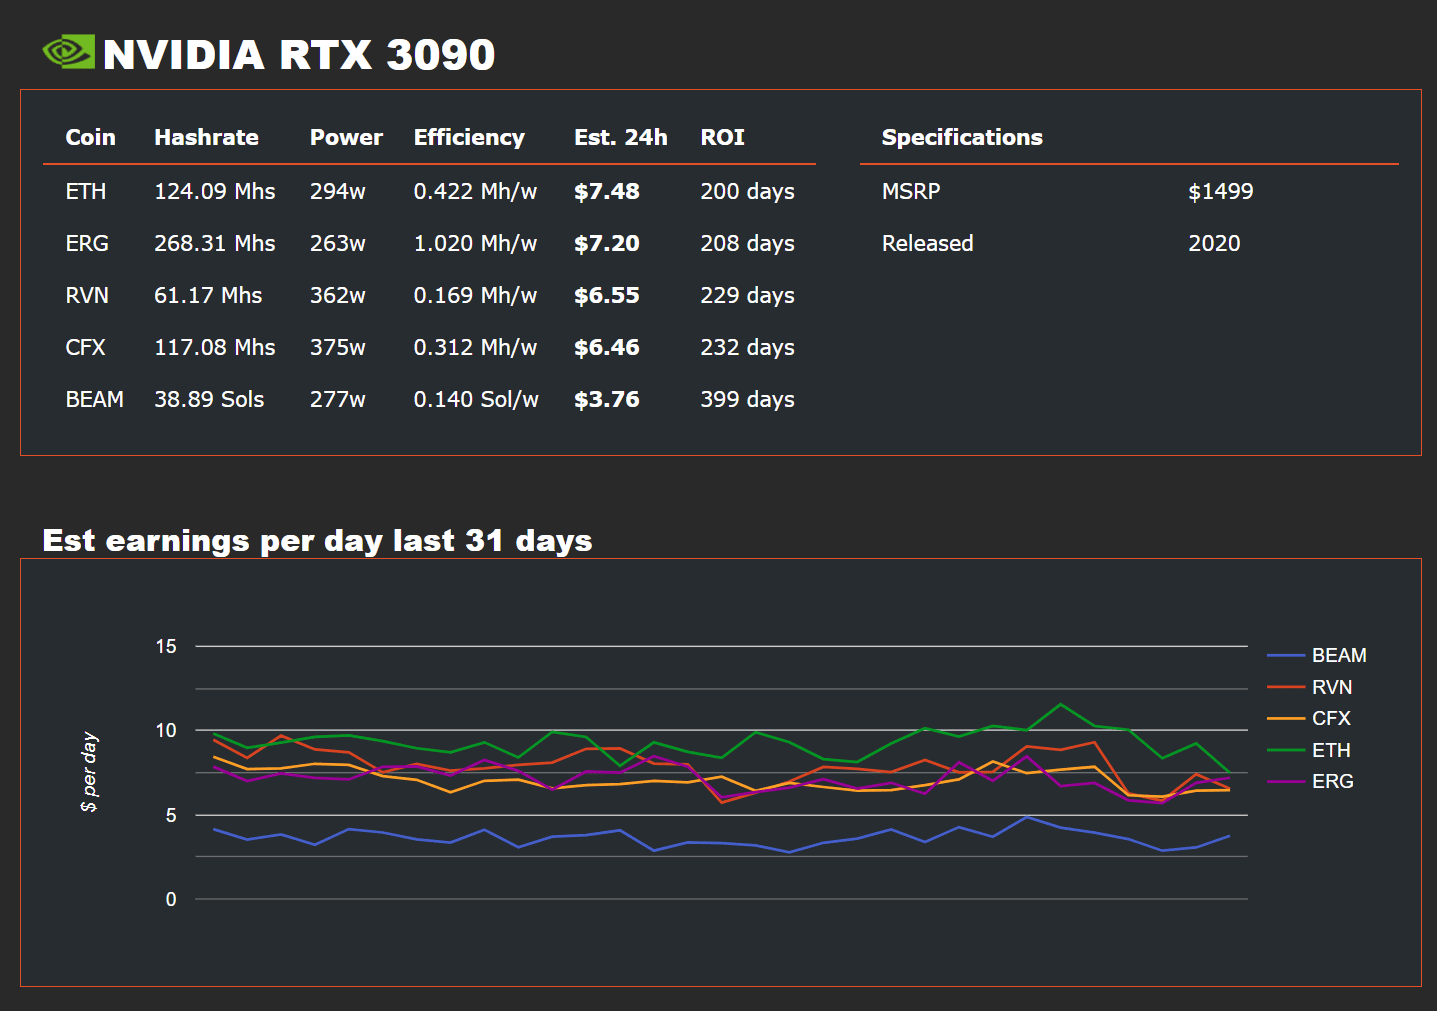Screen dimensions: 1437x1011
Task: Click the ETH legend entry
Action: tap(1309, 750)
